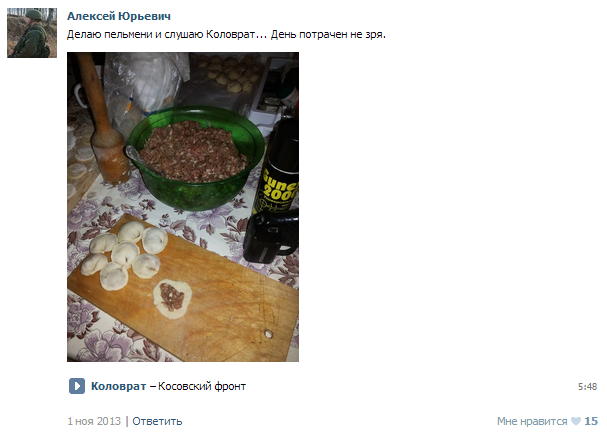The height and width of the screenshot is (437, 607).
Task: Open the Алексей Юрьевич profile link
Action: click(119, 16)
